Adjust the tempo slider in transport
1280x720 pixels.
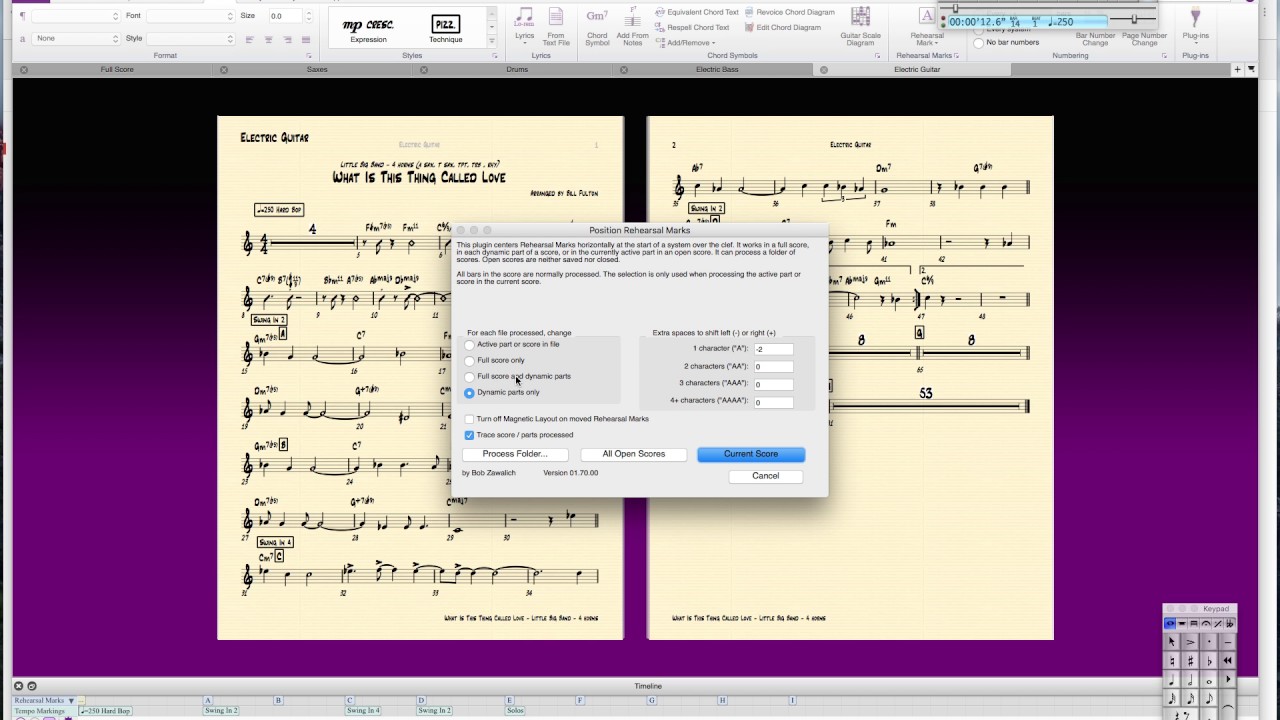click(1135, 20)
